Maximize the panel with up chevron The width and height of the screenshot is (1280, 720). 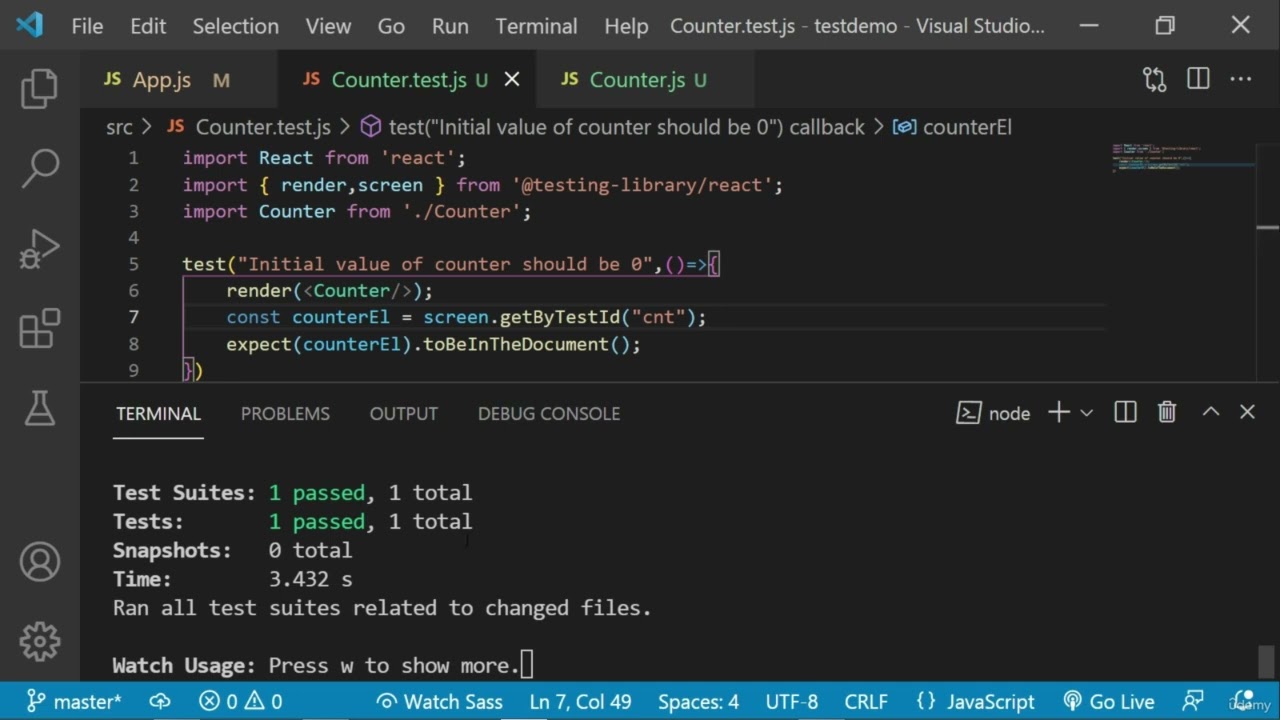point(1210,412)
